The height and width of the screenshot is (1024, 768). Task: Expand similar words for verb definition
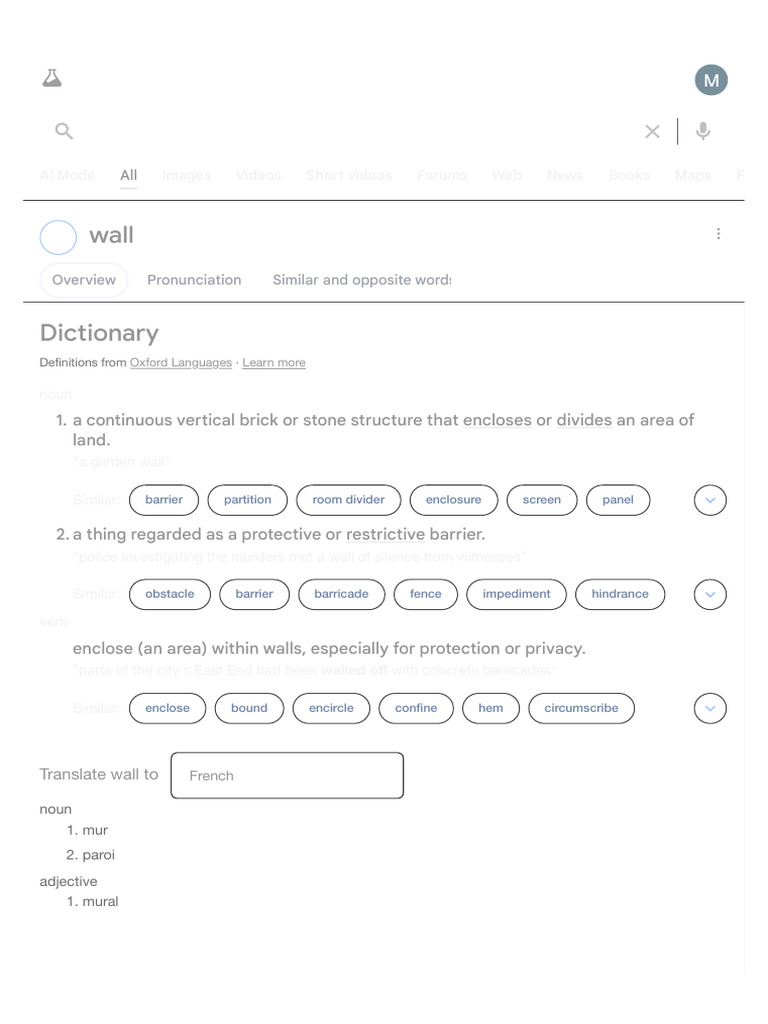click(710, 708)
